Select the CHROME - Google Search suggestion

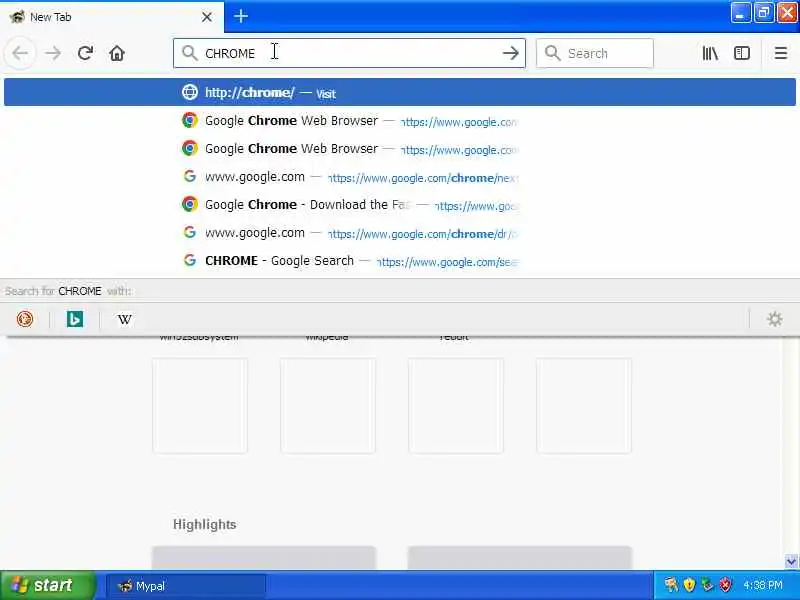(400, 261)
